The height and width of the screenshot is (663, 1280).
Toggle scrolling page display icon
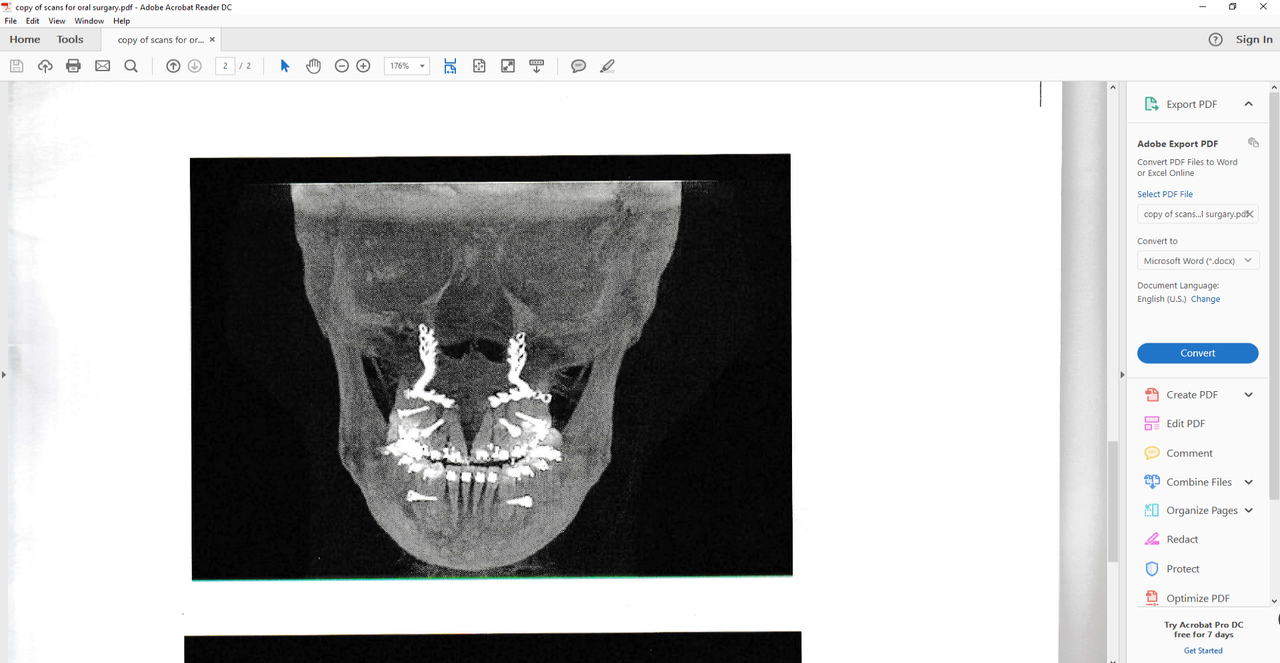(x=450, y=66)
